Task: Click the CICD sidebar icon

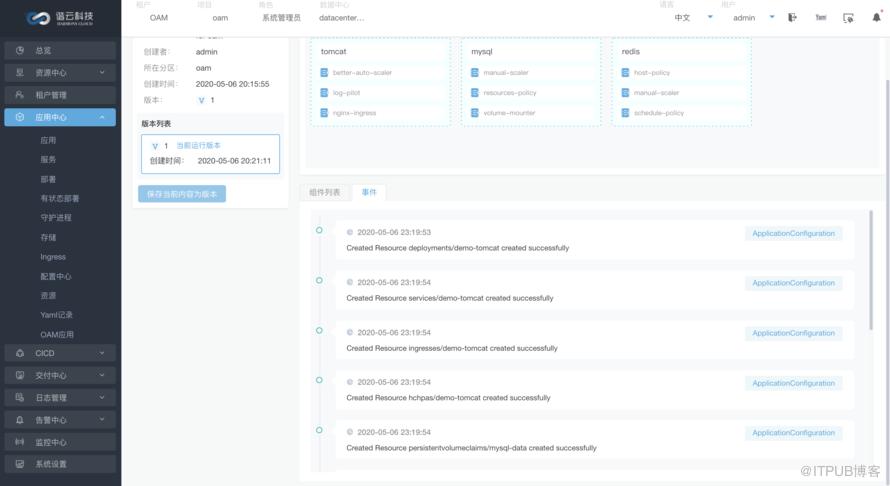Action: tap(20, 353)
